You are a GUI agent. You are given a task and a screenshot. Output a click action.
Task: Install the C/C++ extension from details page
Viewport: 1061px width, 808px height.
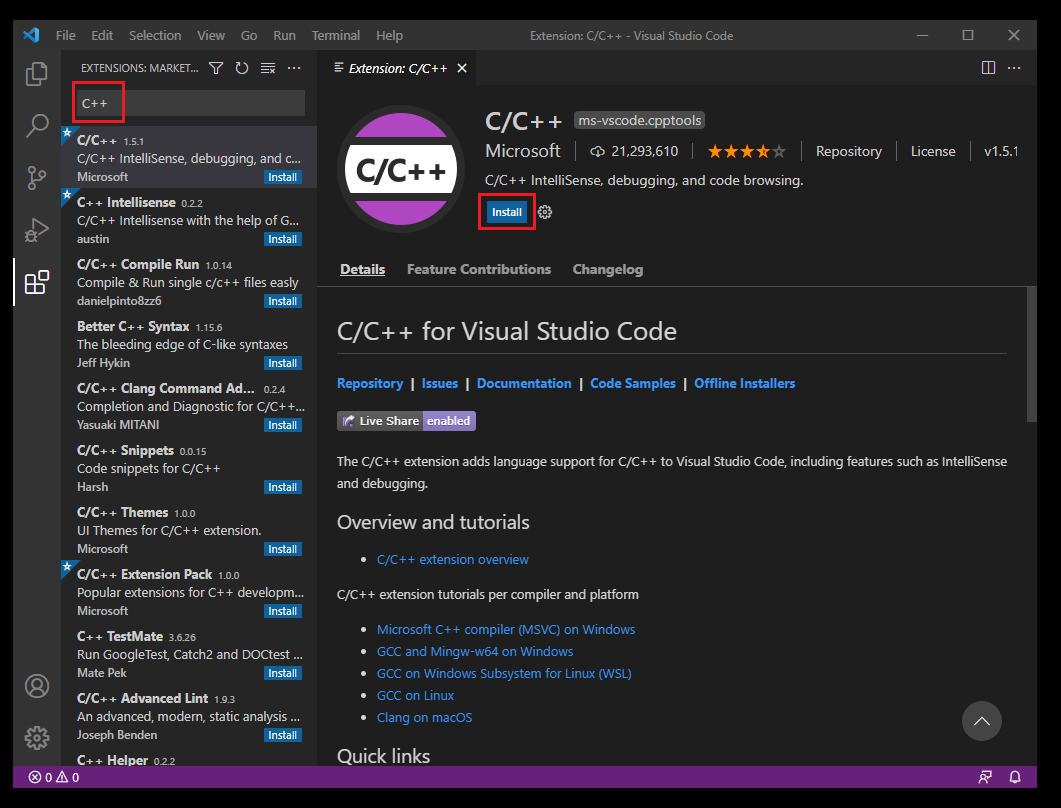pos(506,212)
